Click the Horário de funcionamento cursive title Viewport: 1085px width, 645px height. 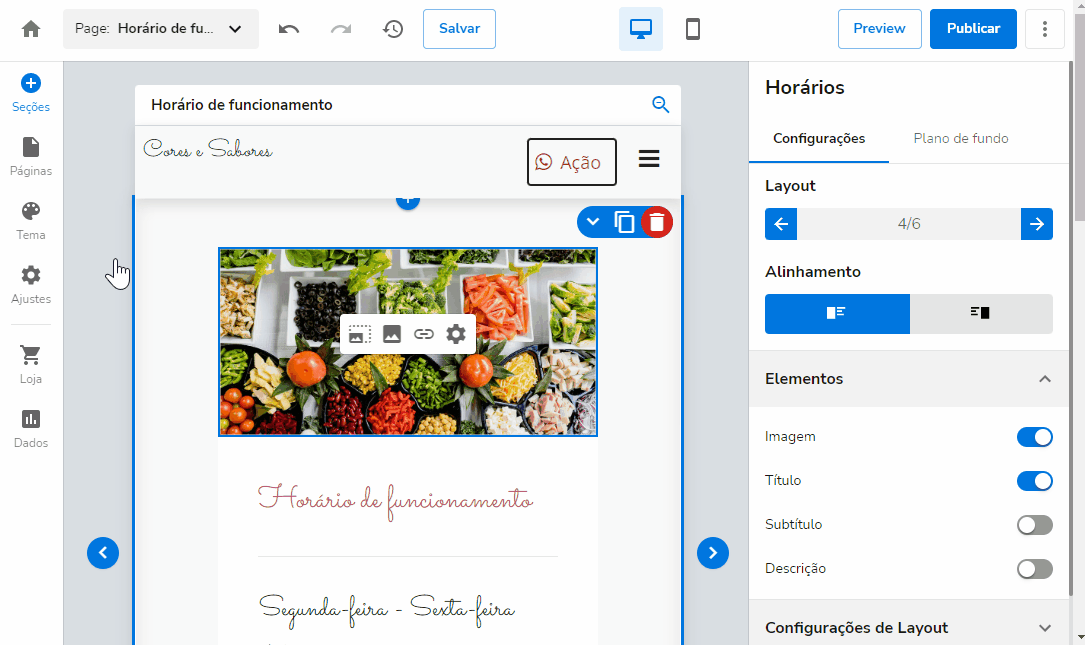click(x=395, y=501)
